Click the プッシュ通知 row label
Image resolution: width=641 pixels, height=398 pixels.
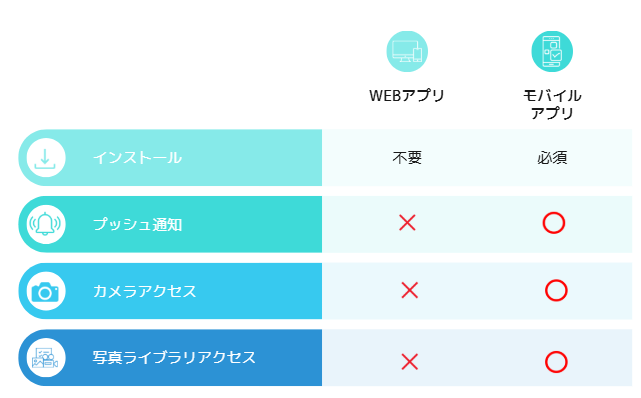(x=137, y=224)
